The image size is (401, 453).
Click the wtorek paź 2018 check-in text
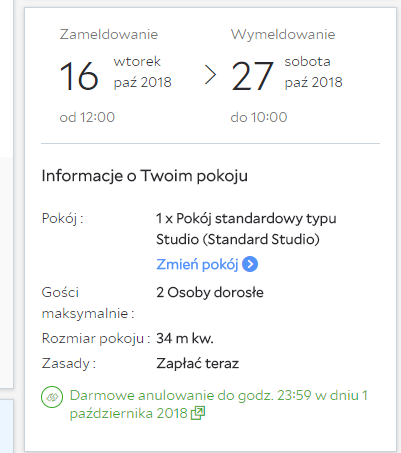click(143, 72)
